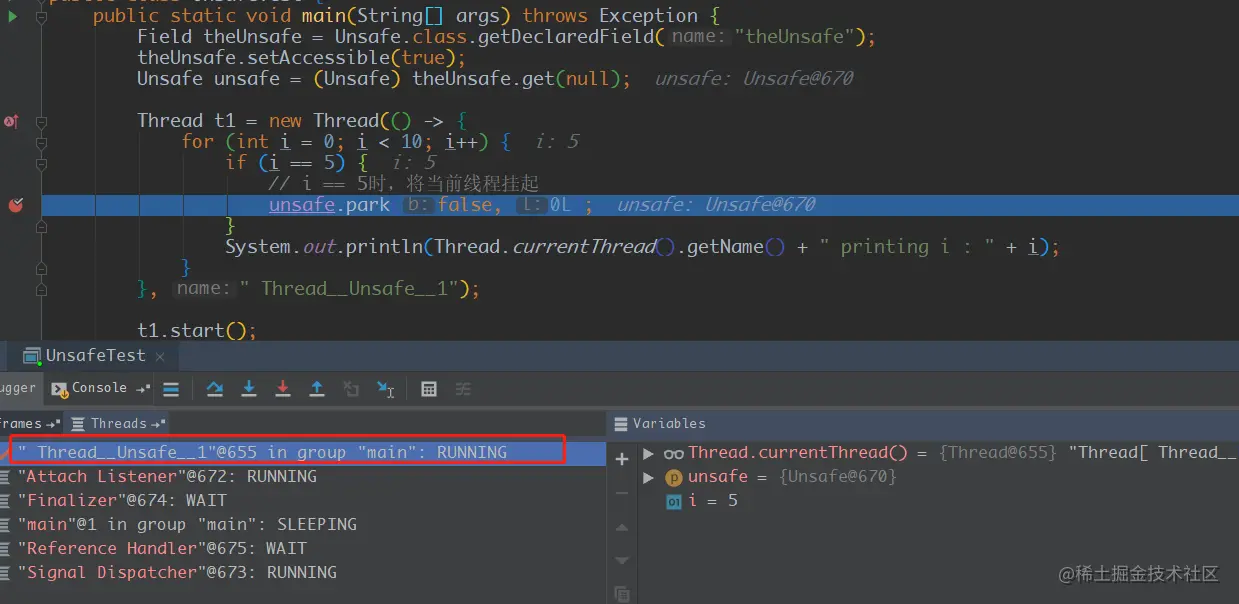Click the Step Into debugger icon

pyautogui.click(x=249, y=389)
